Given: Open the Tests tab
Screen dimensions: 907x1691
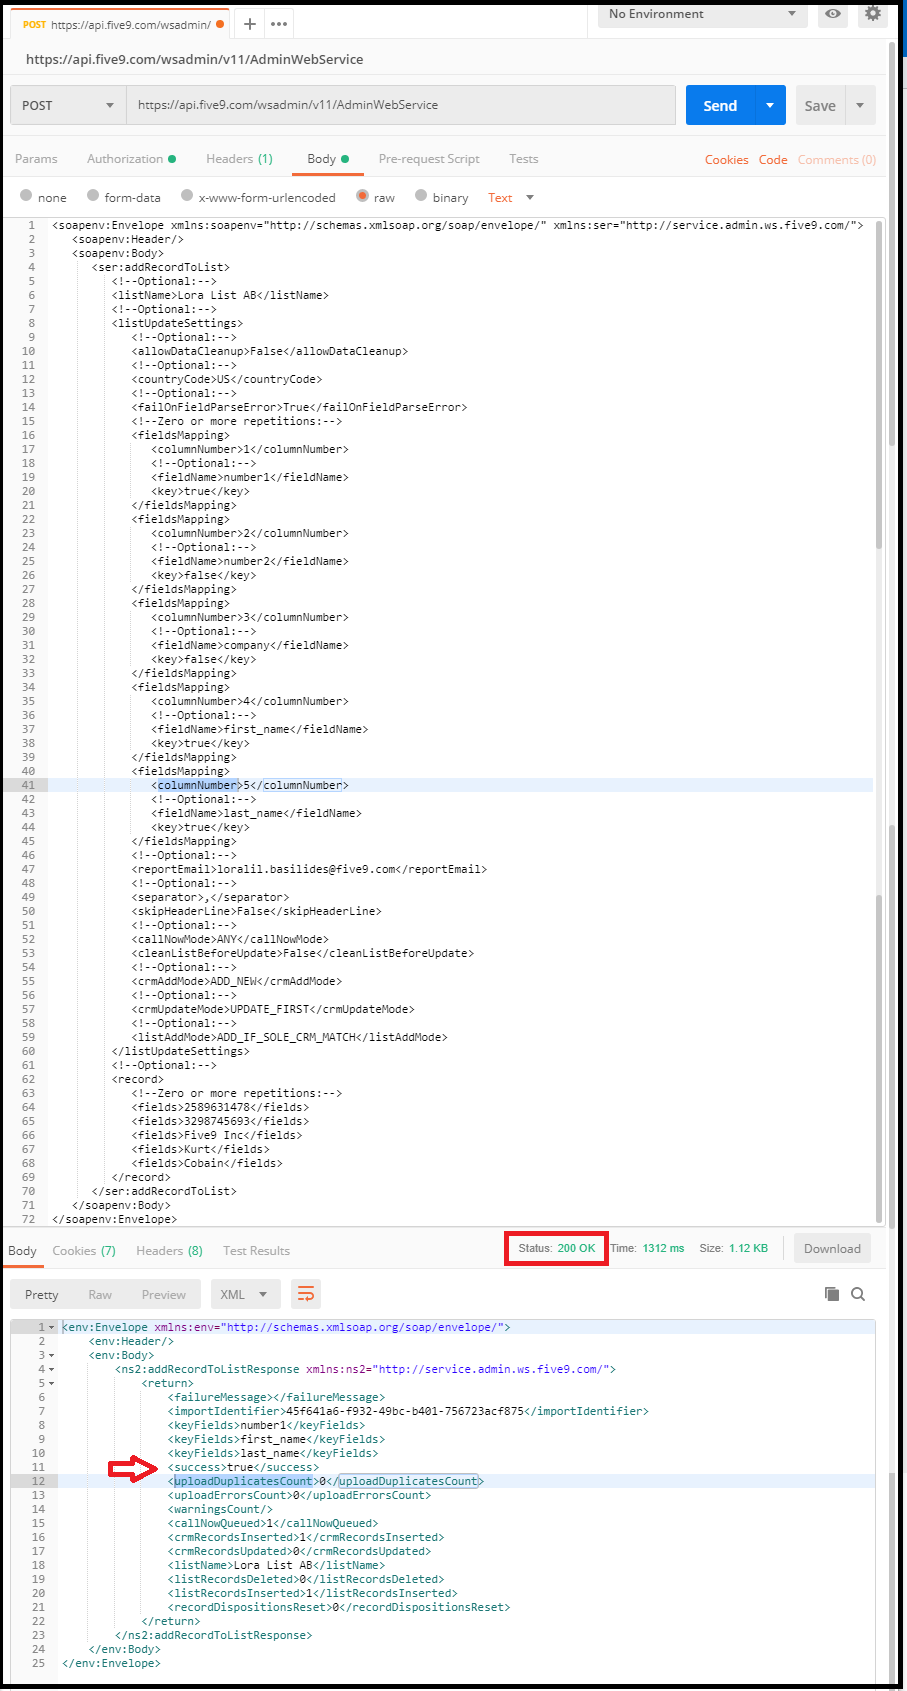Looking at the screenshot, I should click(x=523, y=159).
